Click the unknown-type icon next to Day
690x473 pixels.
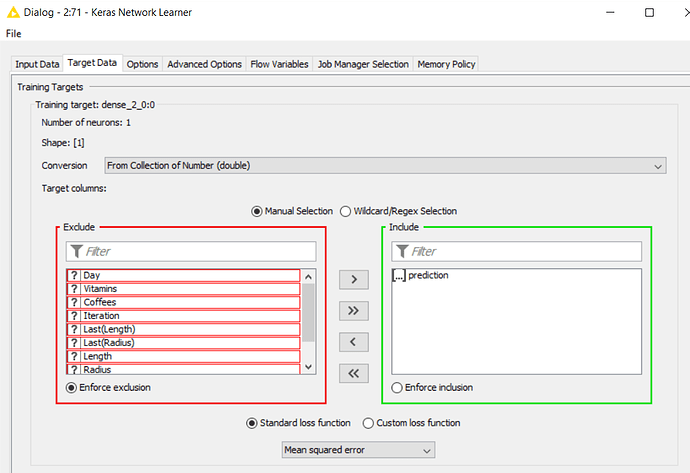point(74,275)
